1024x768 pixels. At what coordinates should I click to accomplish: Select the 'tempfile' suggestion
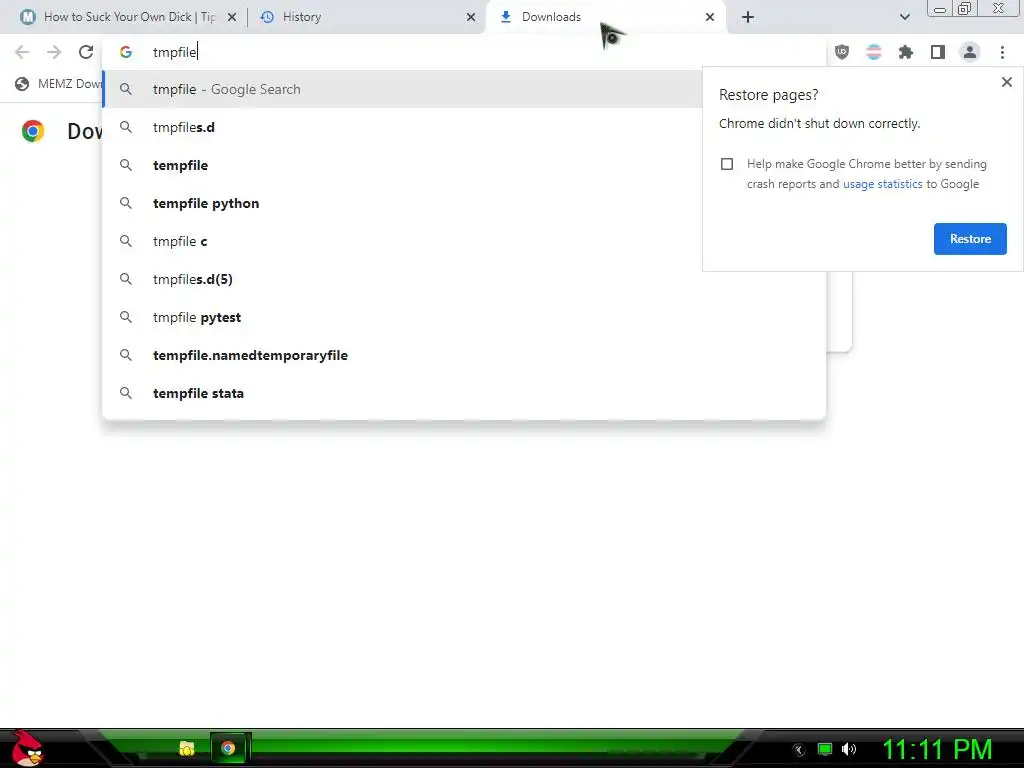point(402,165)
